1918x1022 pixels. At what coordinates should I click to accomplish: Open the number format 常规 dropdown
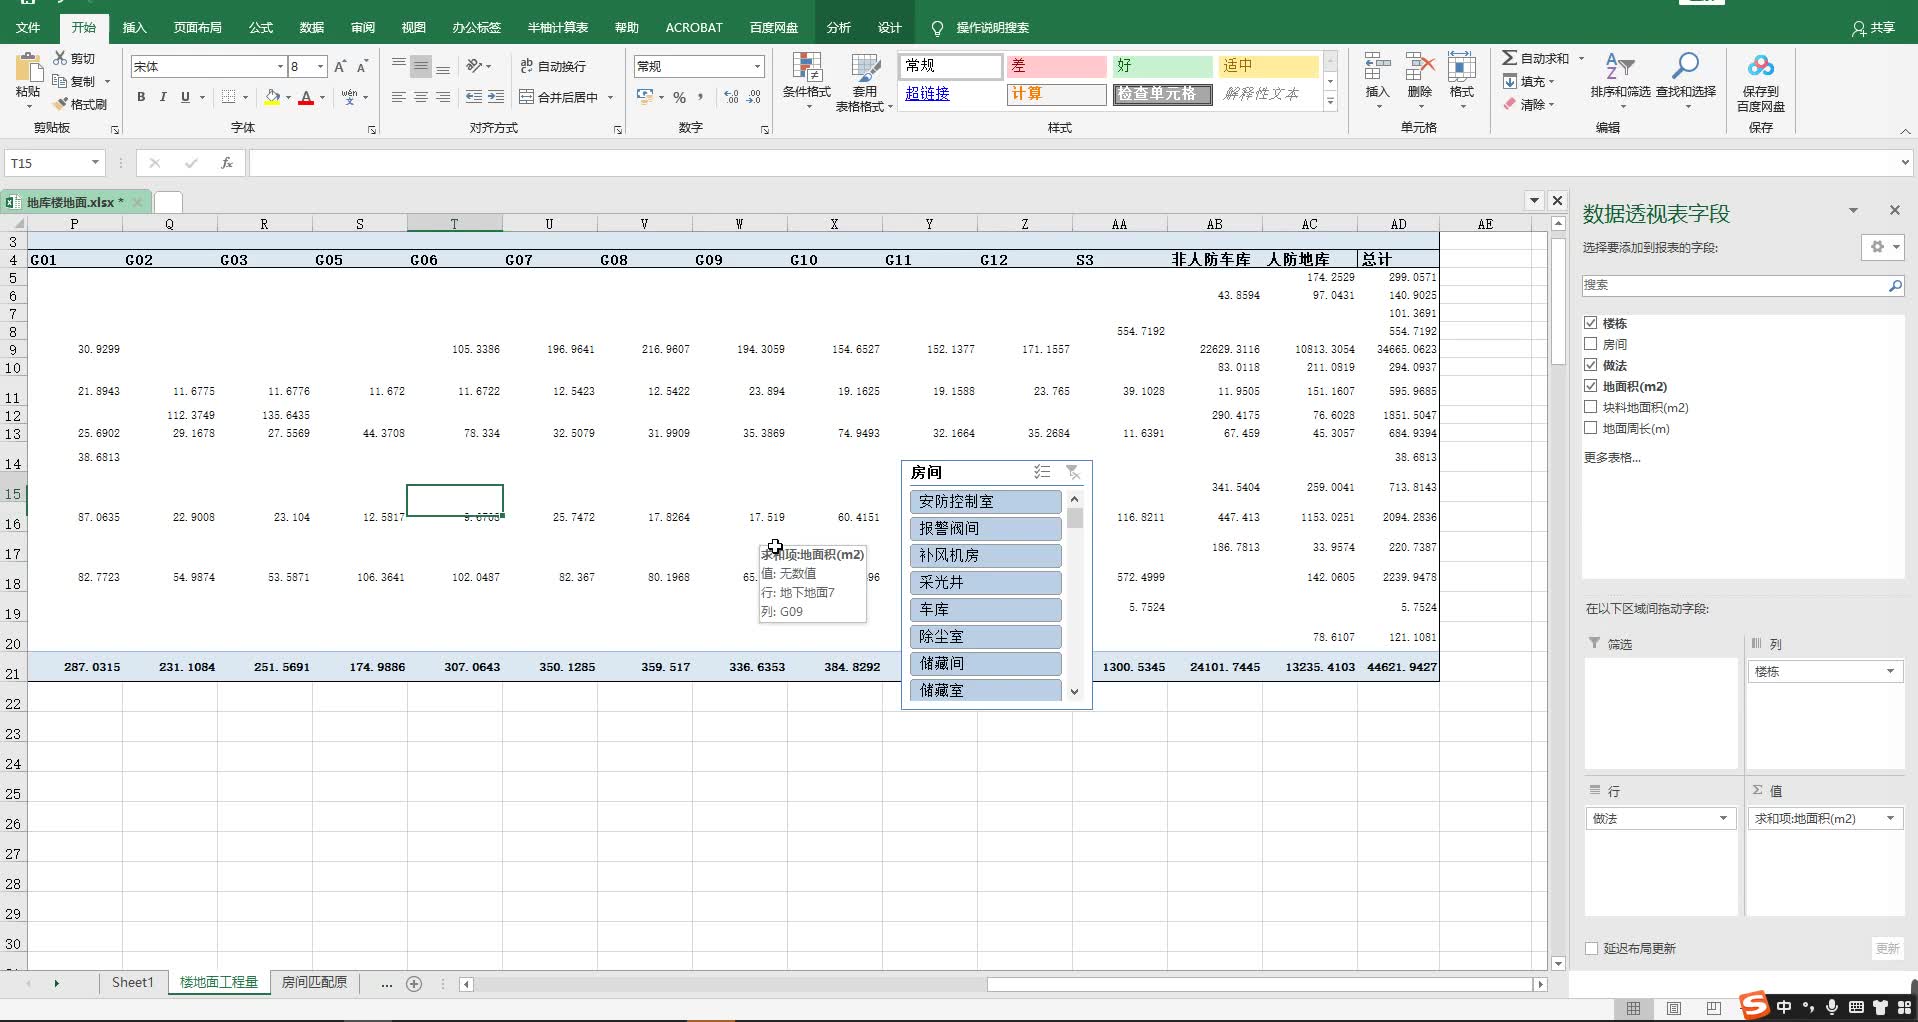pyautogui.click(x=757, y=66)
